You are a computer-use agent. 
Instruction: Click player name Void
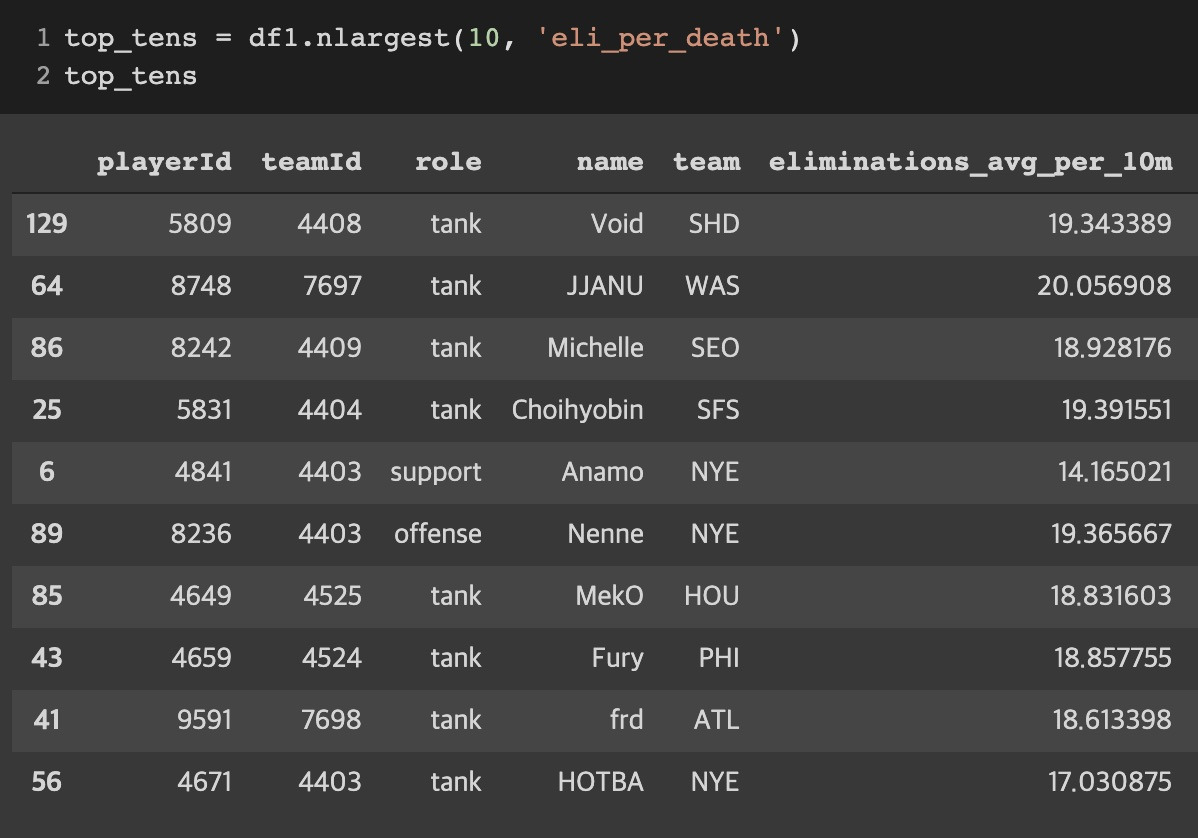(x=617, y=224)
